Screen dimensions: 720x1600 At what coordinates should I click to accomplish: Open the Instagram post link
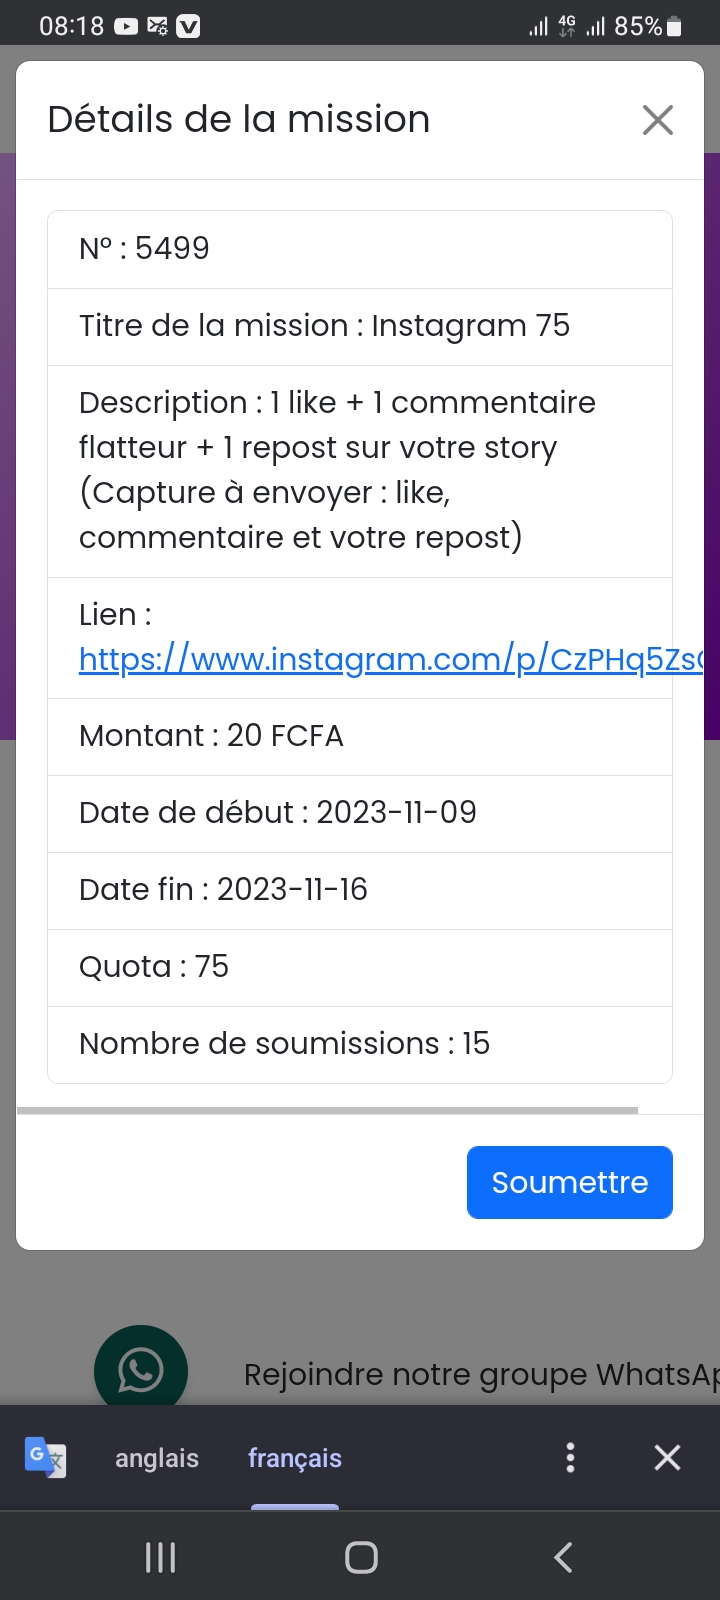point(390,659)
